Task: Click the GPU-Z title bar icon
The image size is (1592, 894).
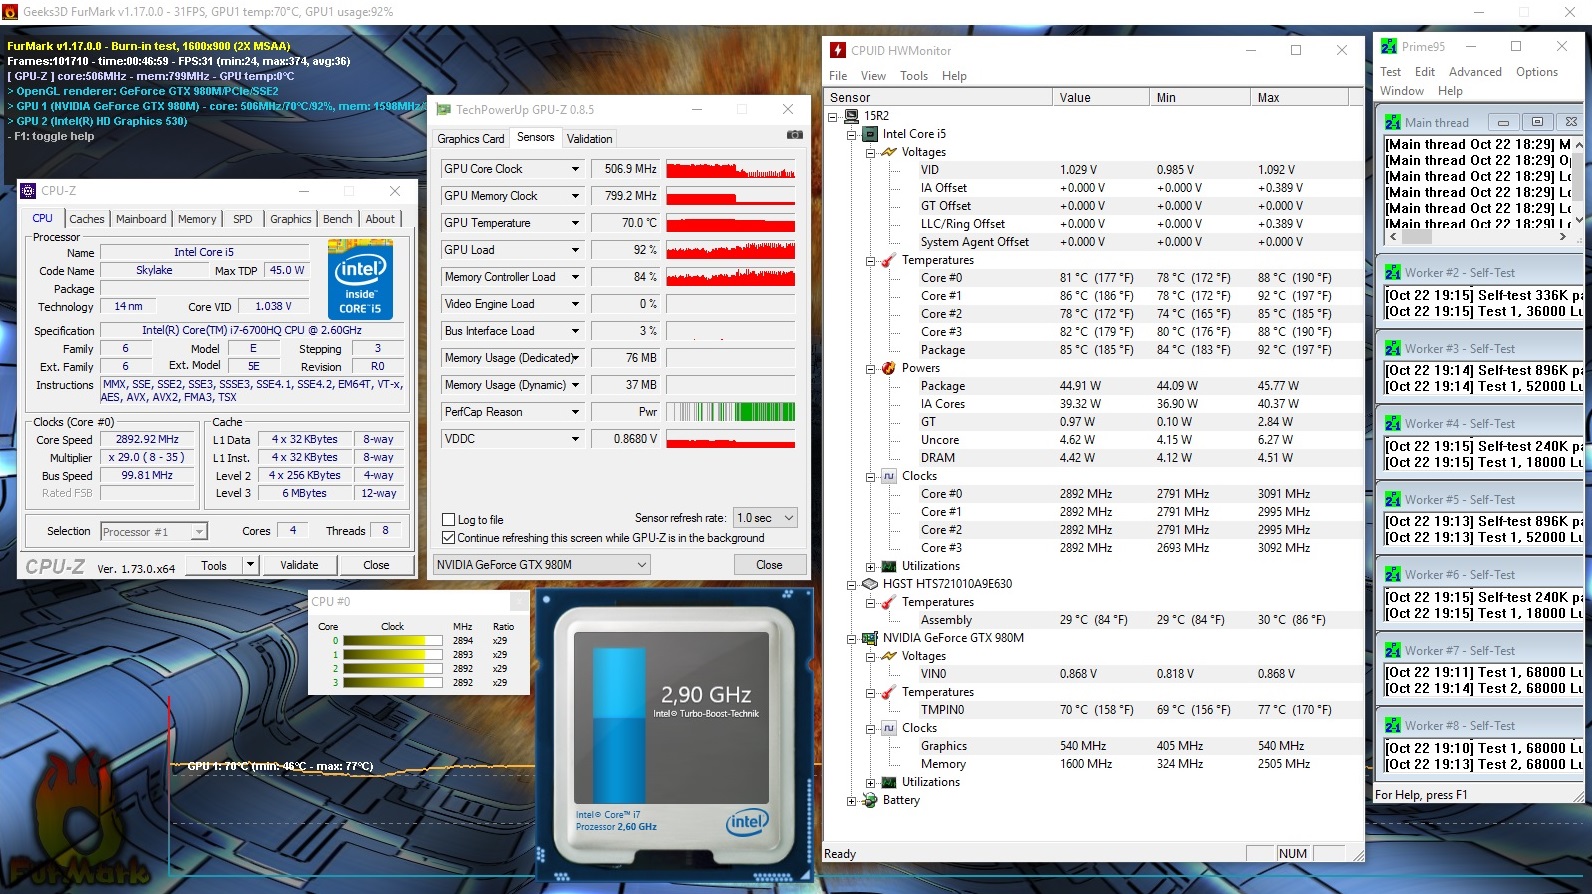Action: point(444,109)
